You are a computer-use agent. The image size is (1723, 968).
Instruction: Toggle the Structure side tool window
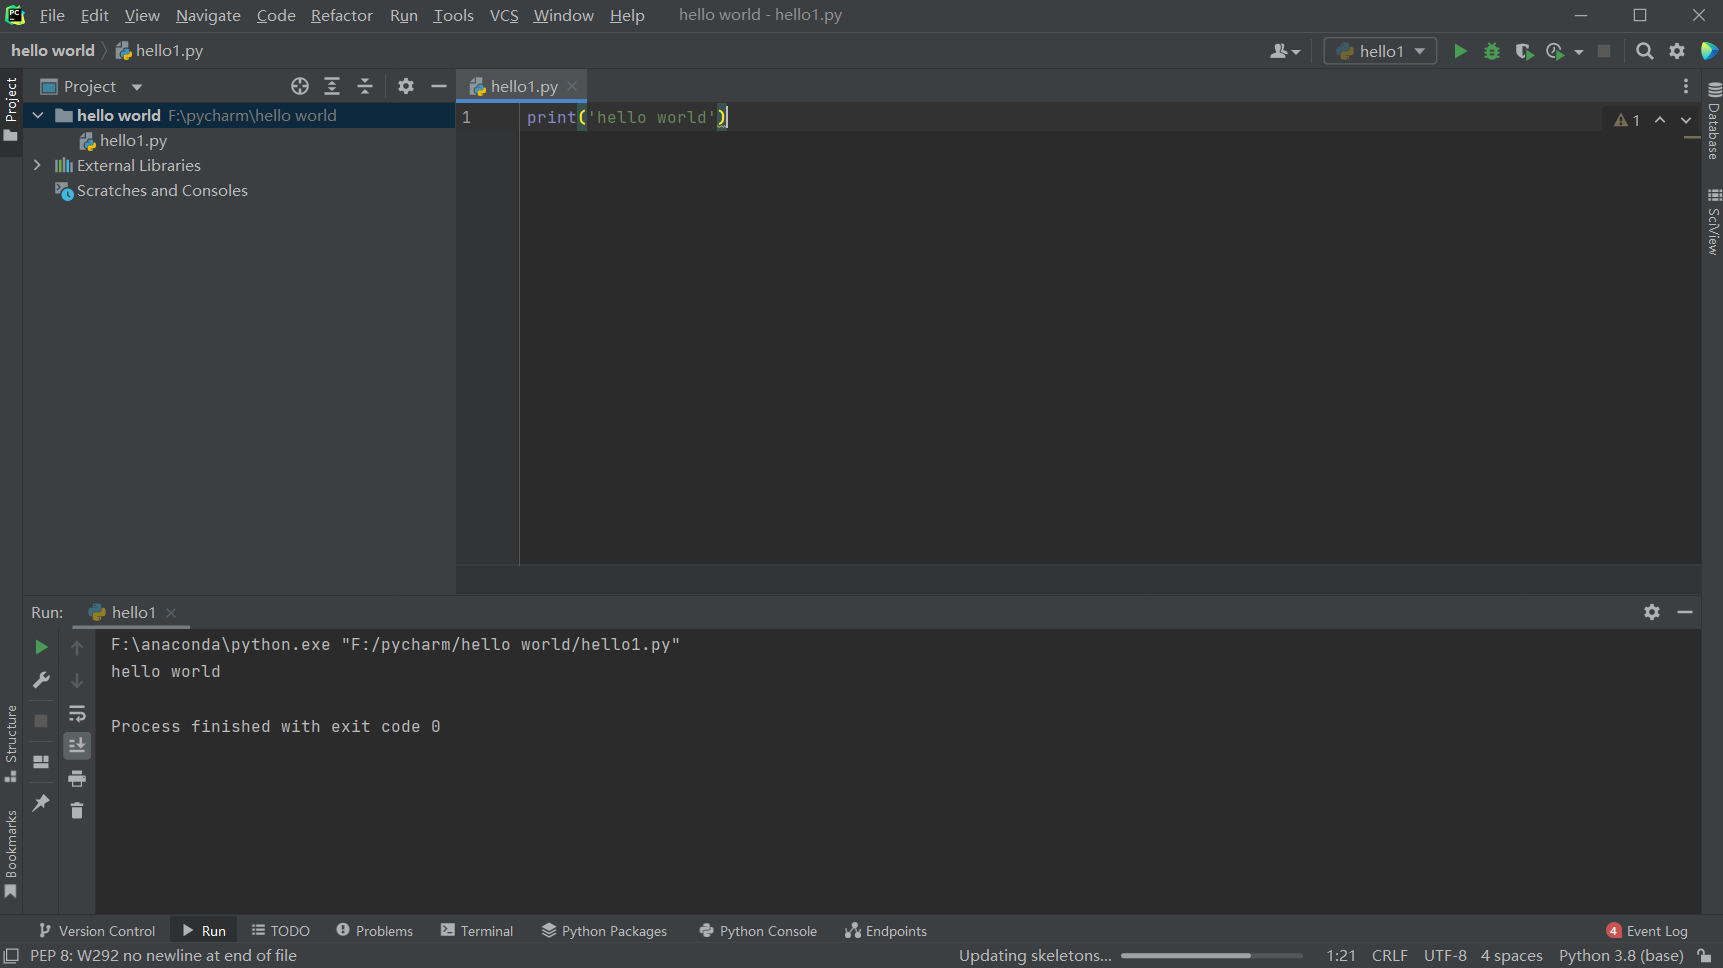click(x=11, y=744)
